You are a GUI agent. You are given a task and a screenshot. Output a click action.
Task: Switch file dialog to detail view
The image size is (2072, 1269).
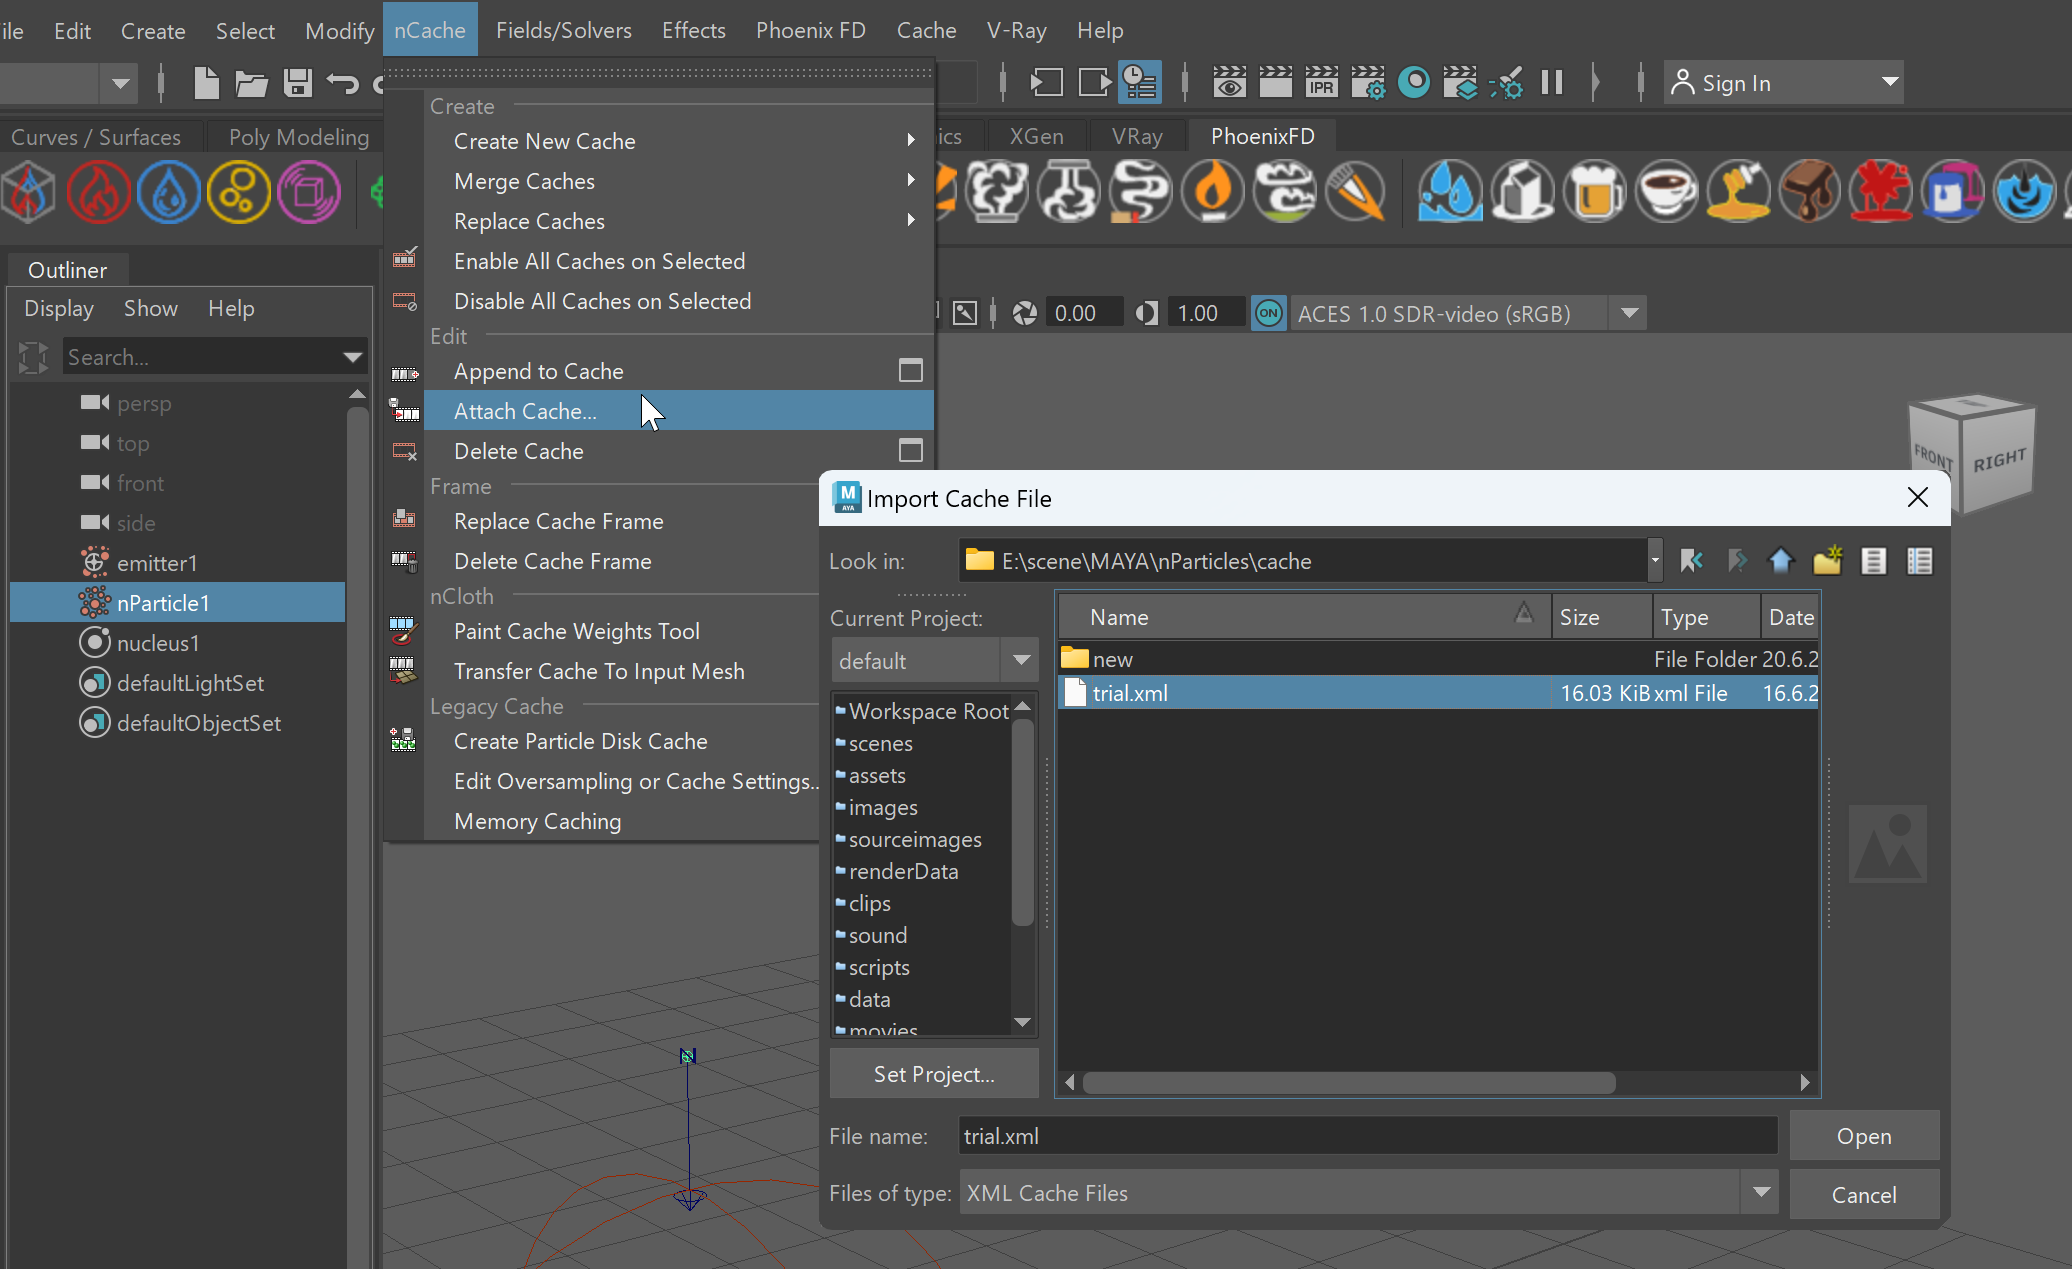1919,561
